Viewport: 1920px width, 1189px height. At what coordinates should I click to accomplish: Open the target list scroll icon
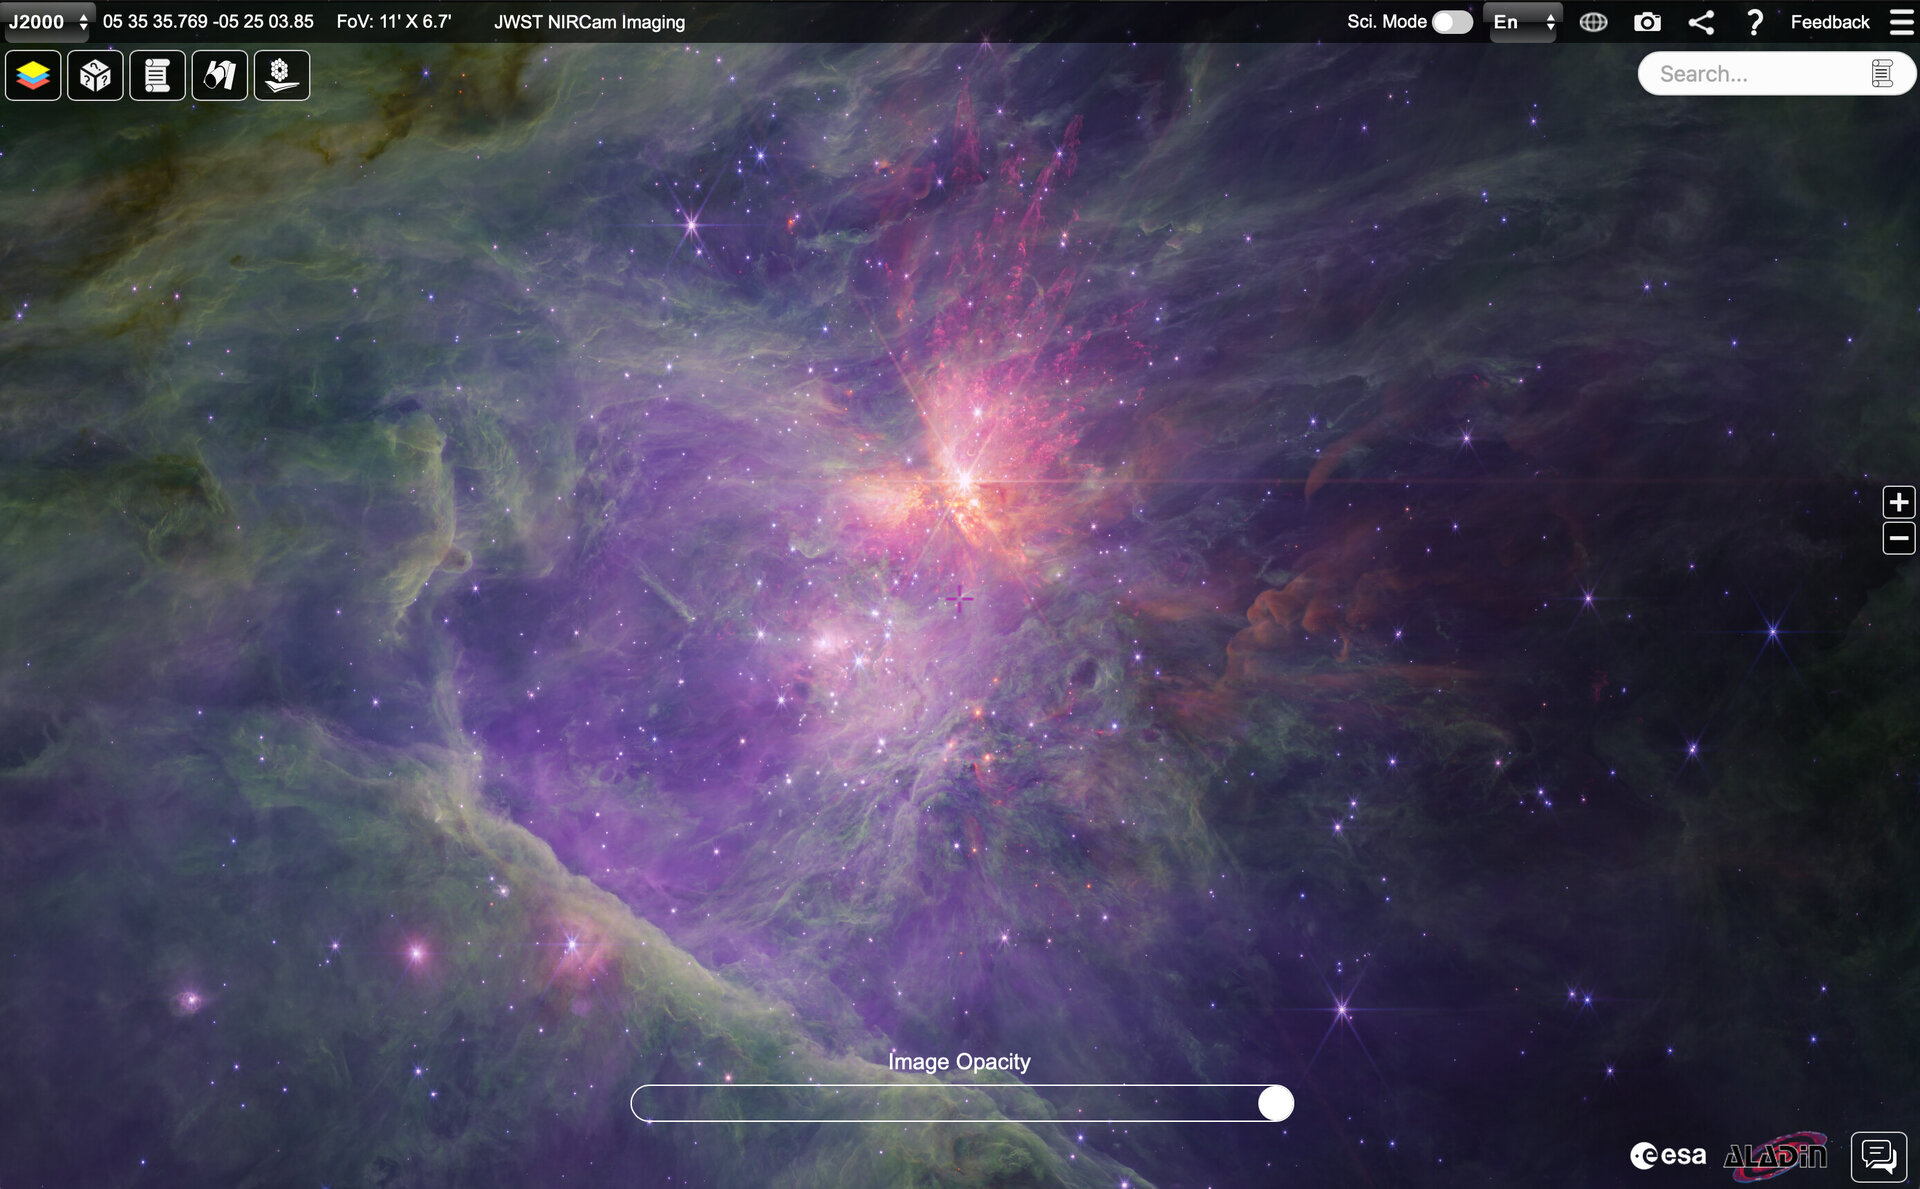[157, 75]
